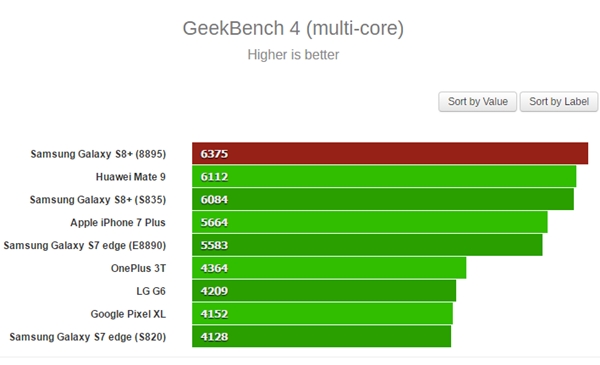The width and height of the screenshot is (600, 365).
Task: Select the red Samsung Galaxy S8+ (8895) bar
Action: tap(390, 153)
